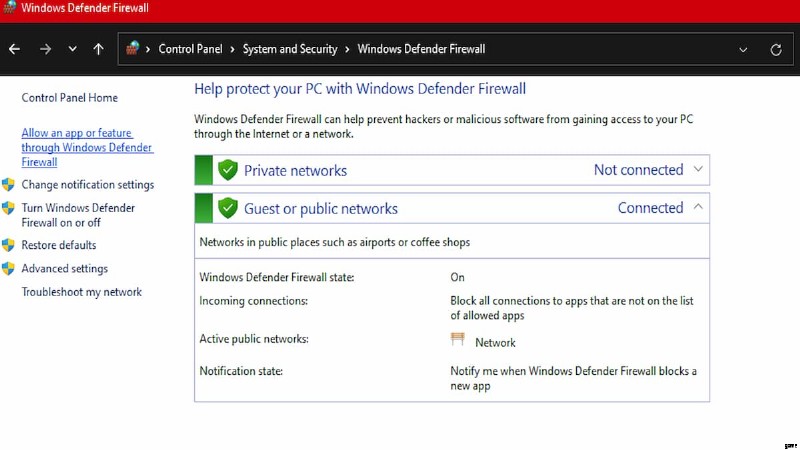Click shield icon beside Restore defaults
800x450 pixels.
[8, 245]
